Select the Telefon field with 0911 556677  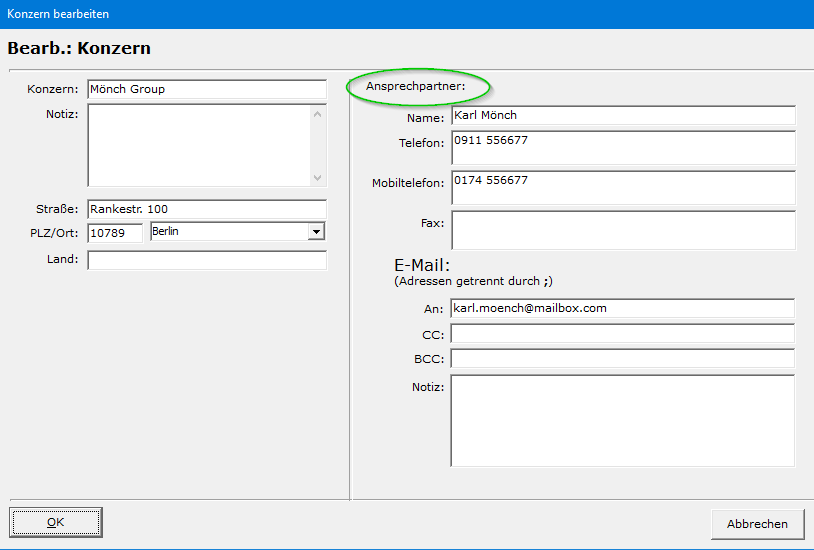622,147
